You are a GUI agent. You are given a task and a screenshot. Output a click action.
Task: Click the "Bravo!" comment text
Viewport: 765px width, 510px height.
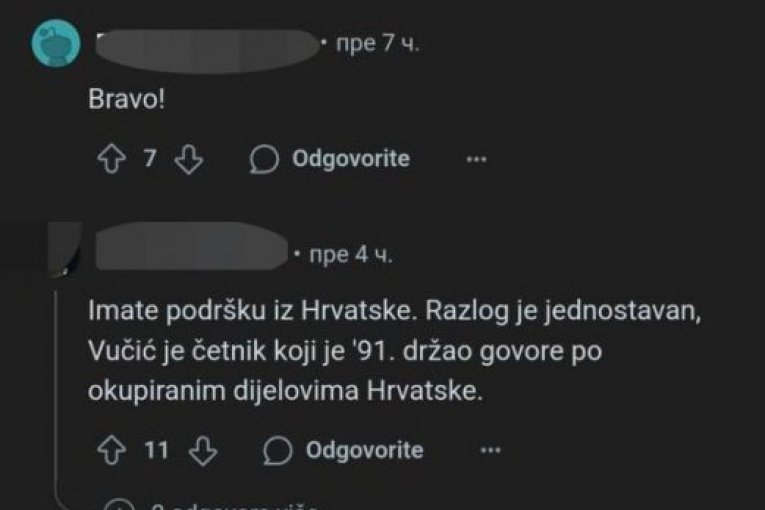coord(126,99)
